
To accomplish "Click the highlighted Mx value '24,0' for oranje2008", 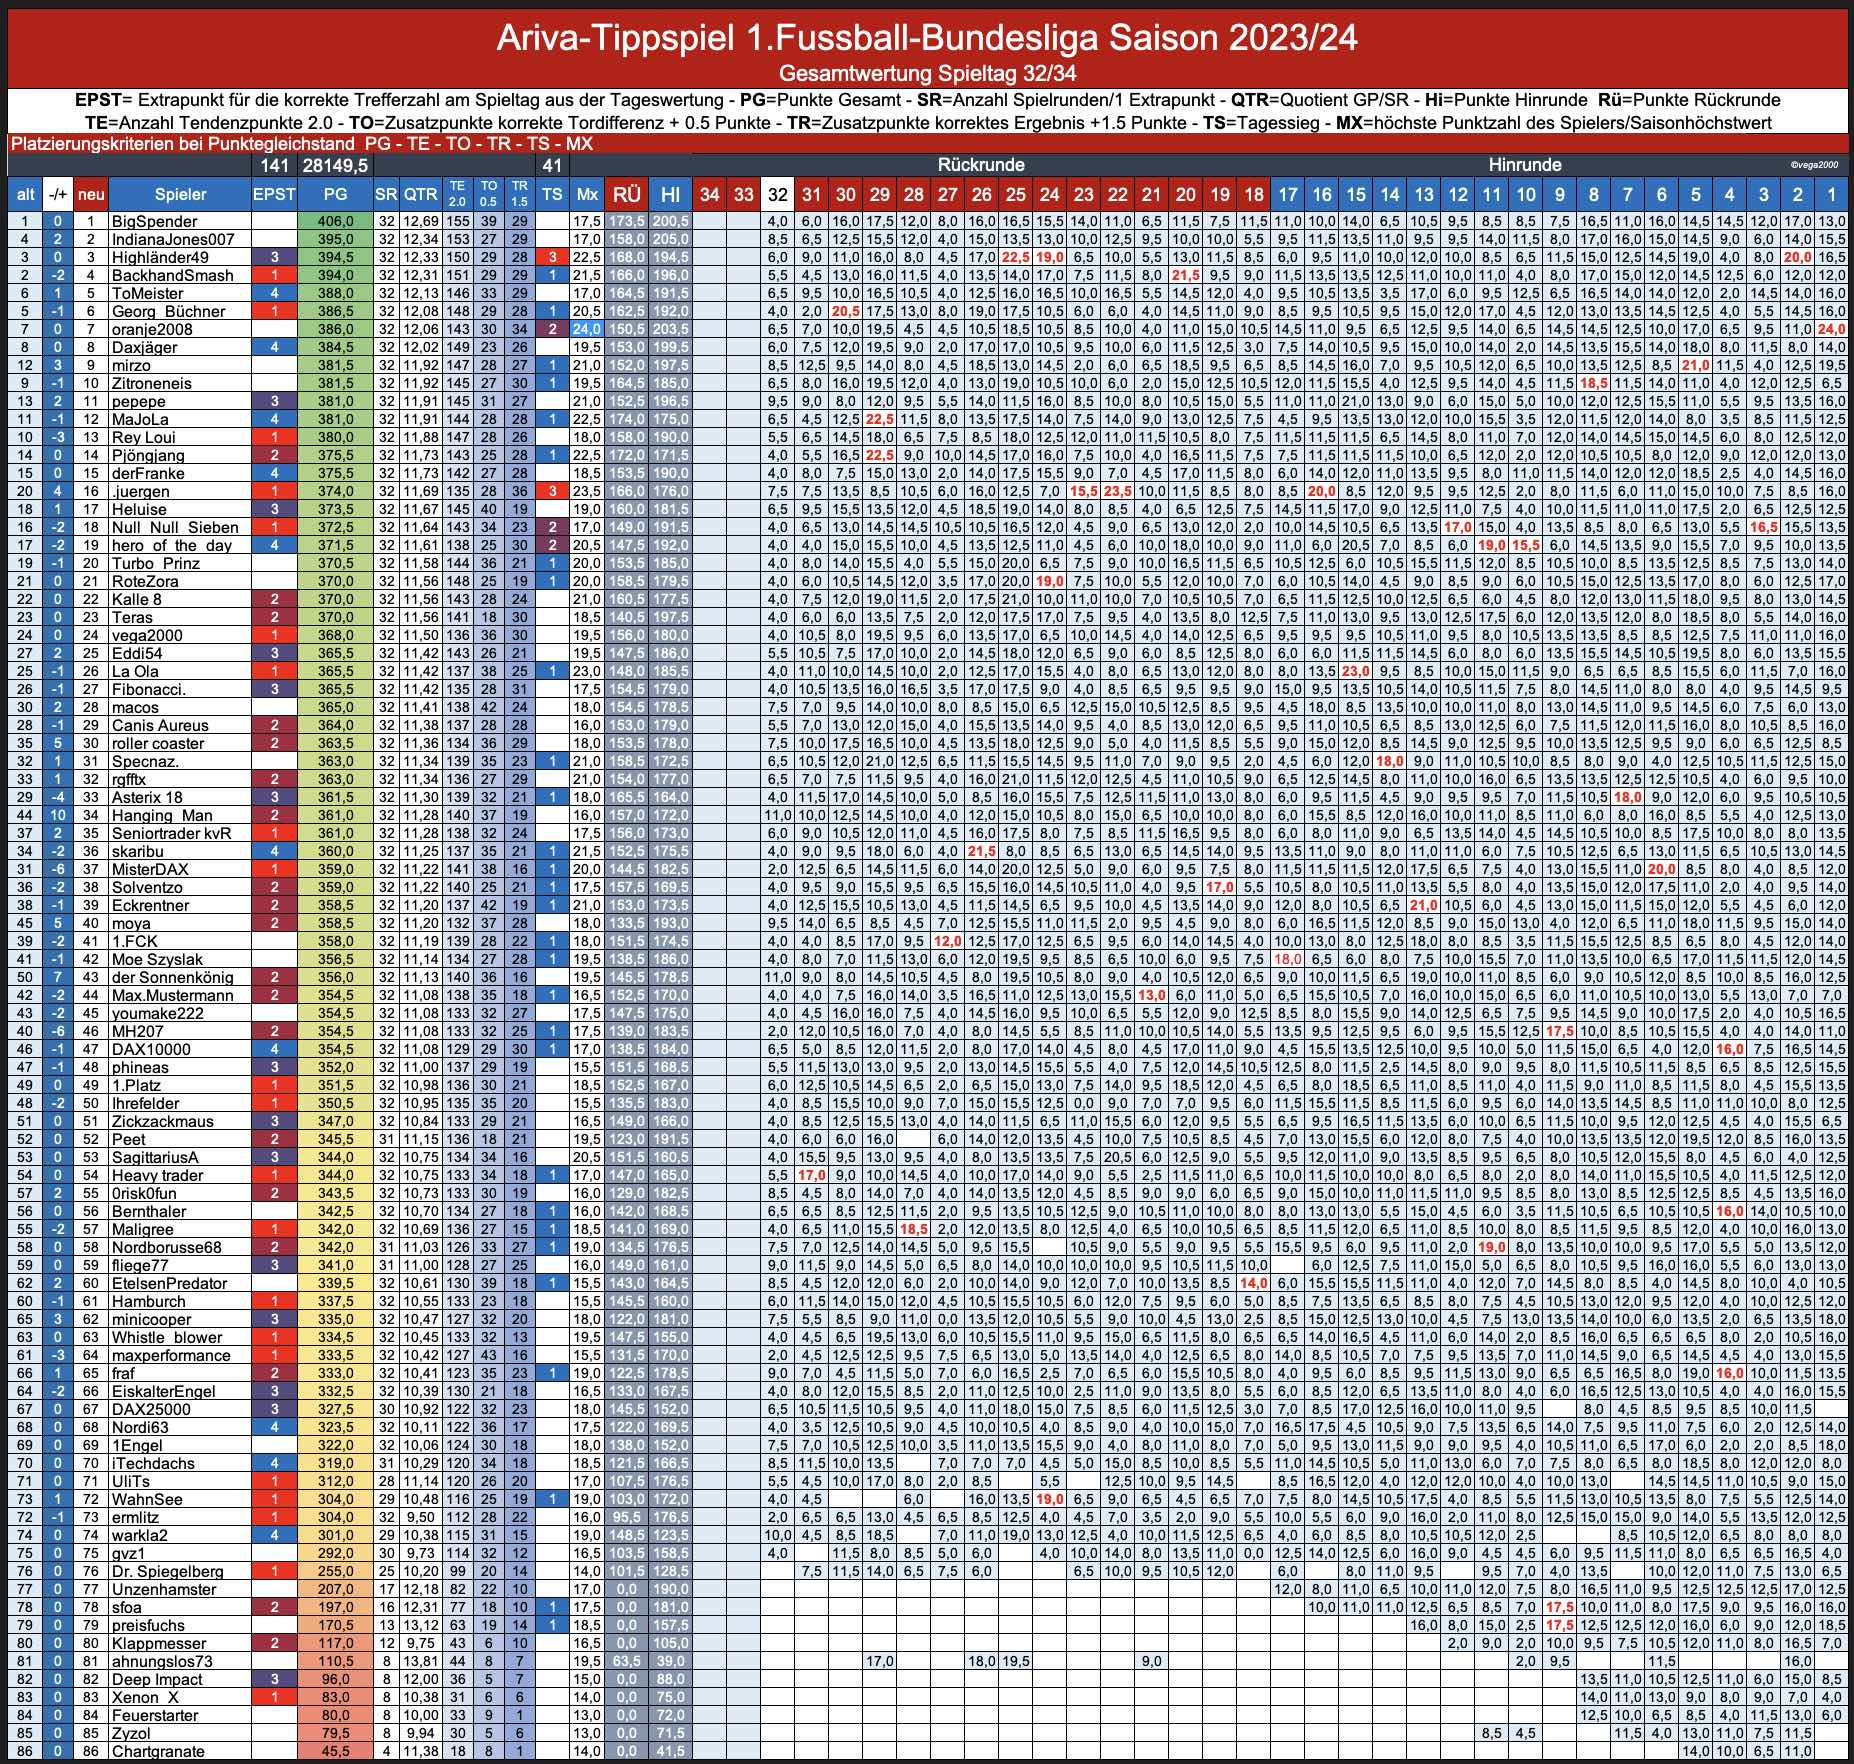I will point(587,329).
